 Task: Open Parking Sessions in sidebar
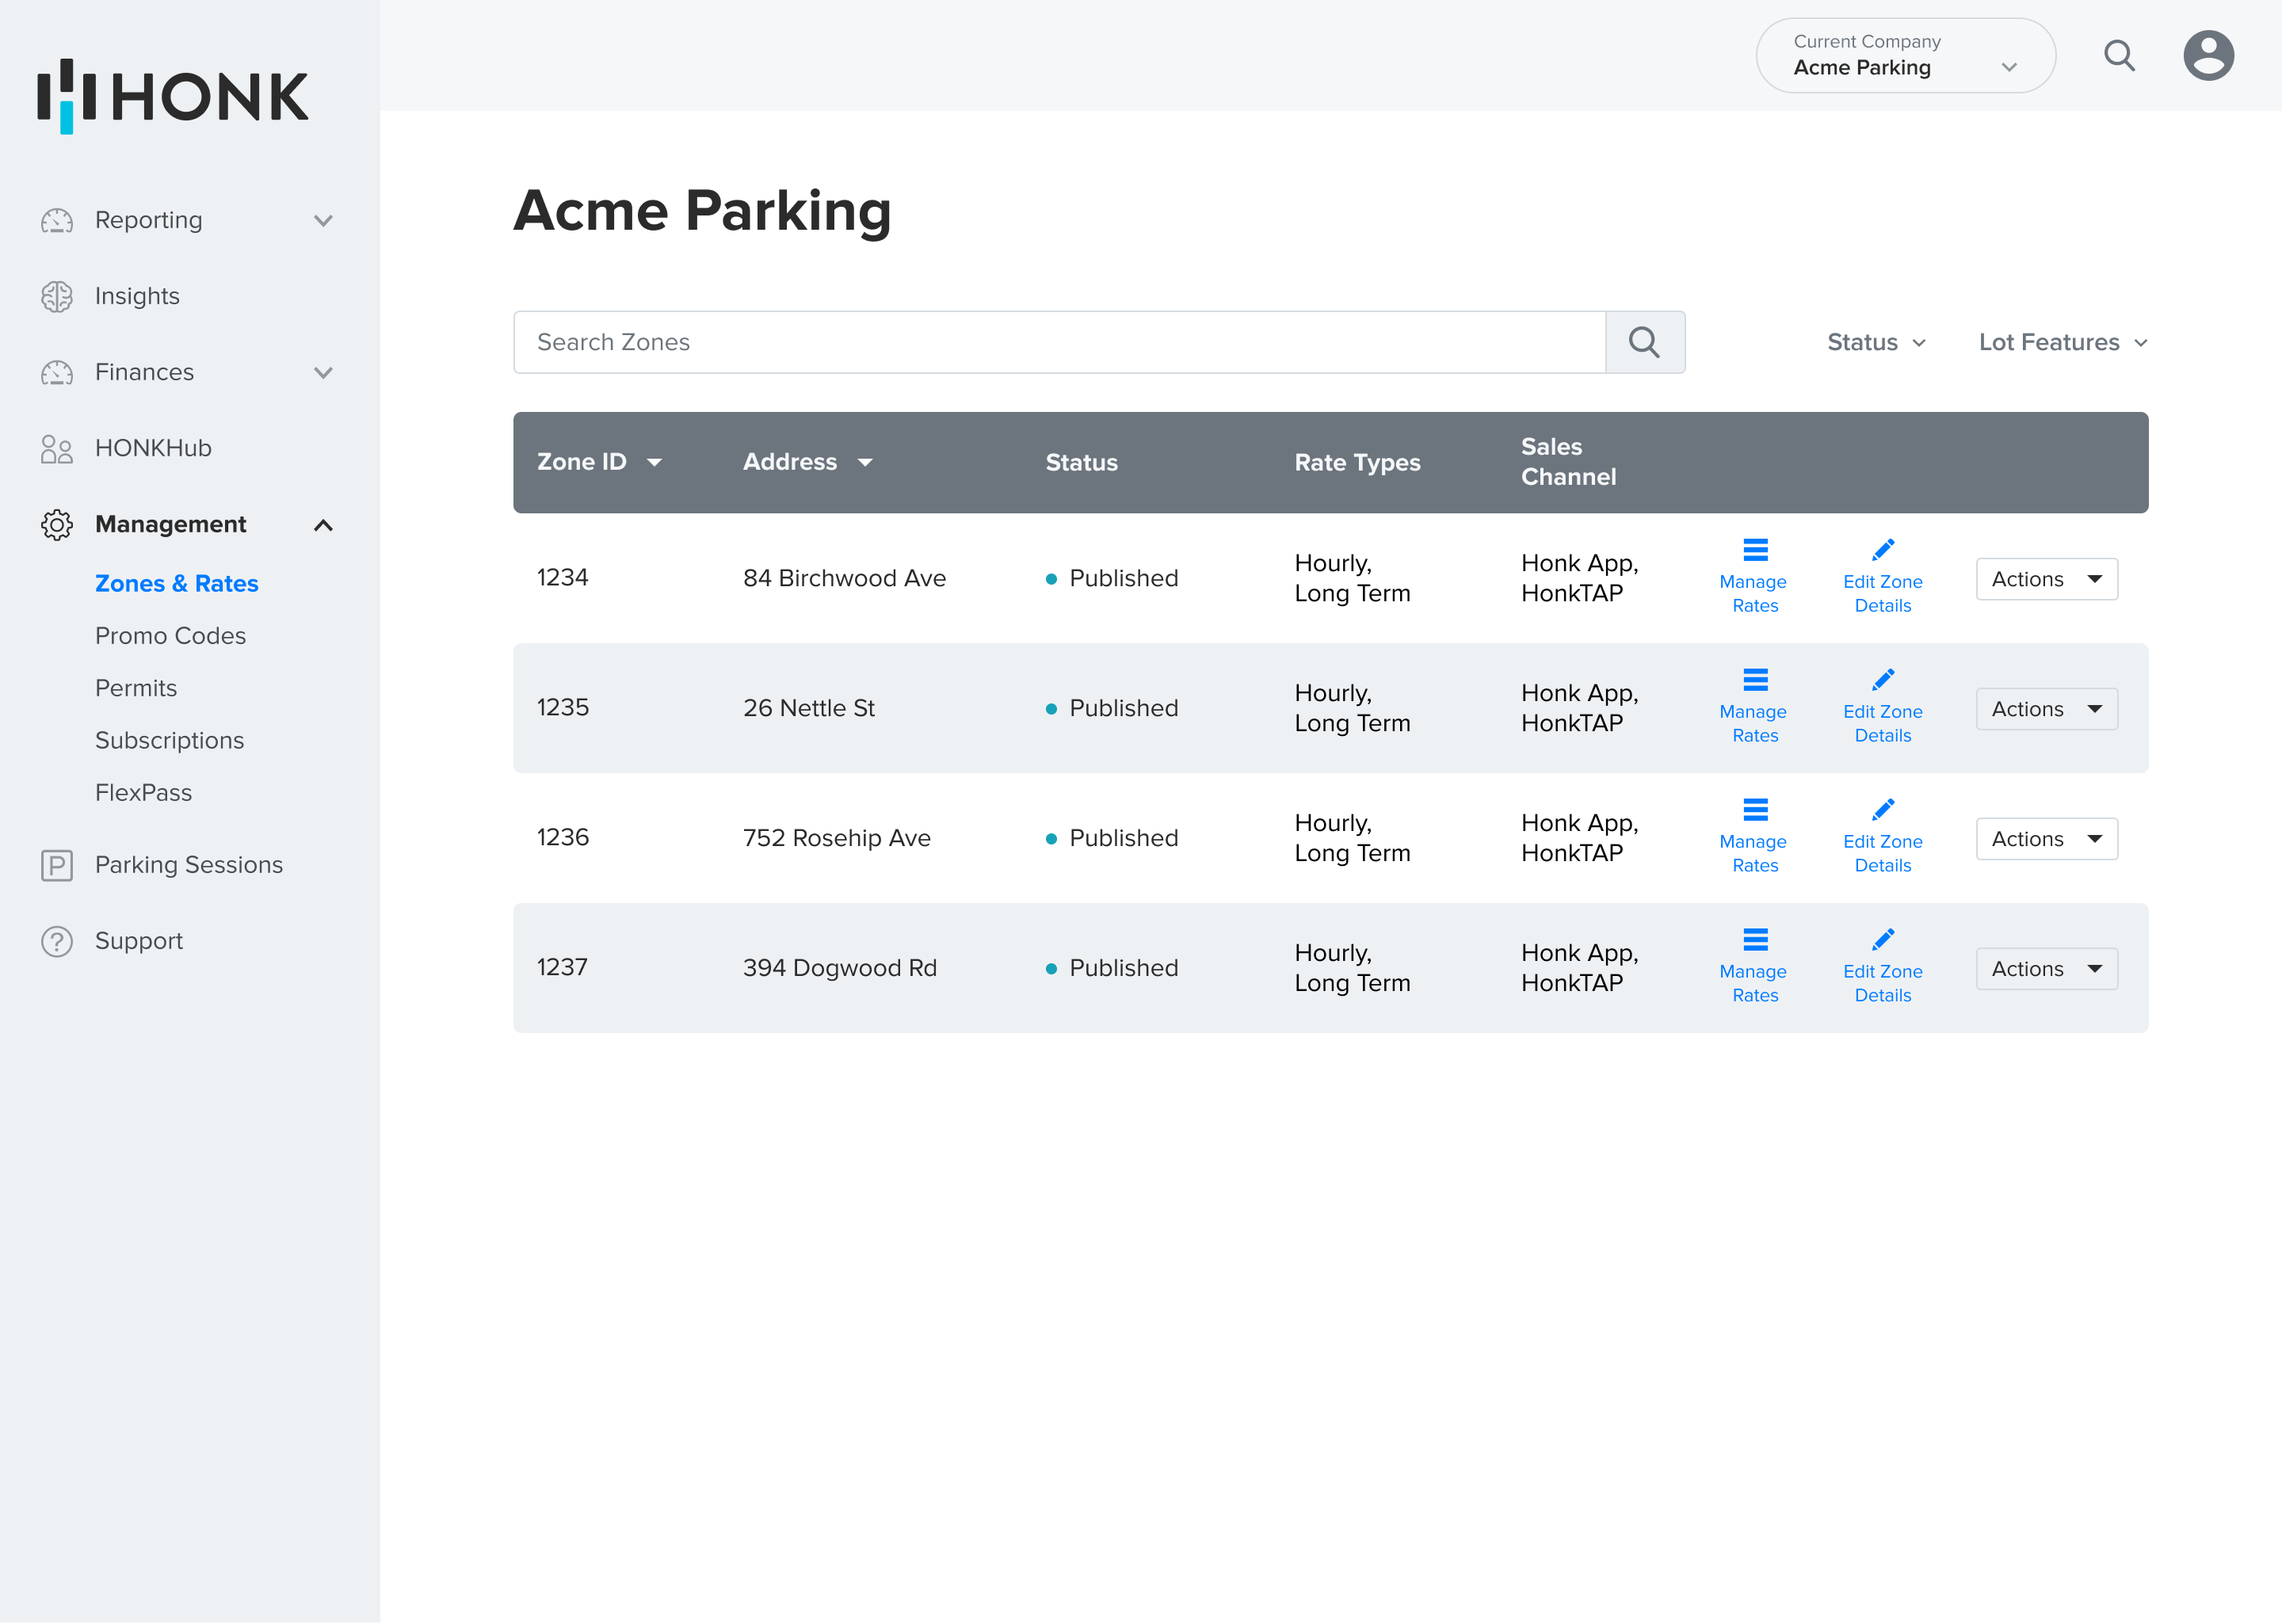click(x=188, y=865)
